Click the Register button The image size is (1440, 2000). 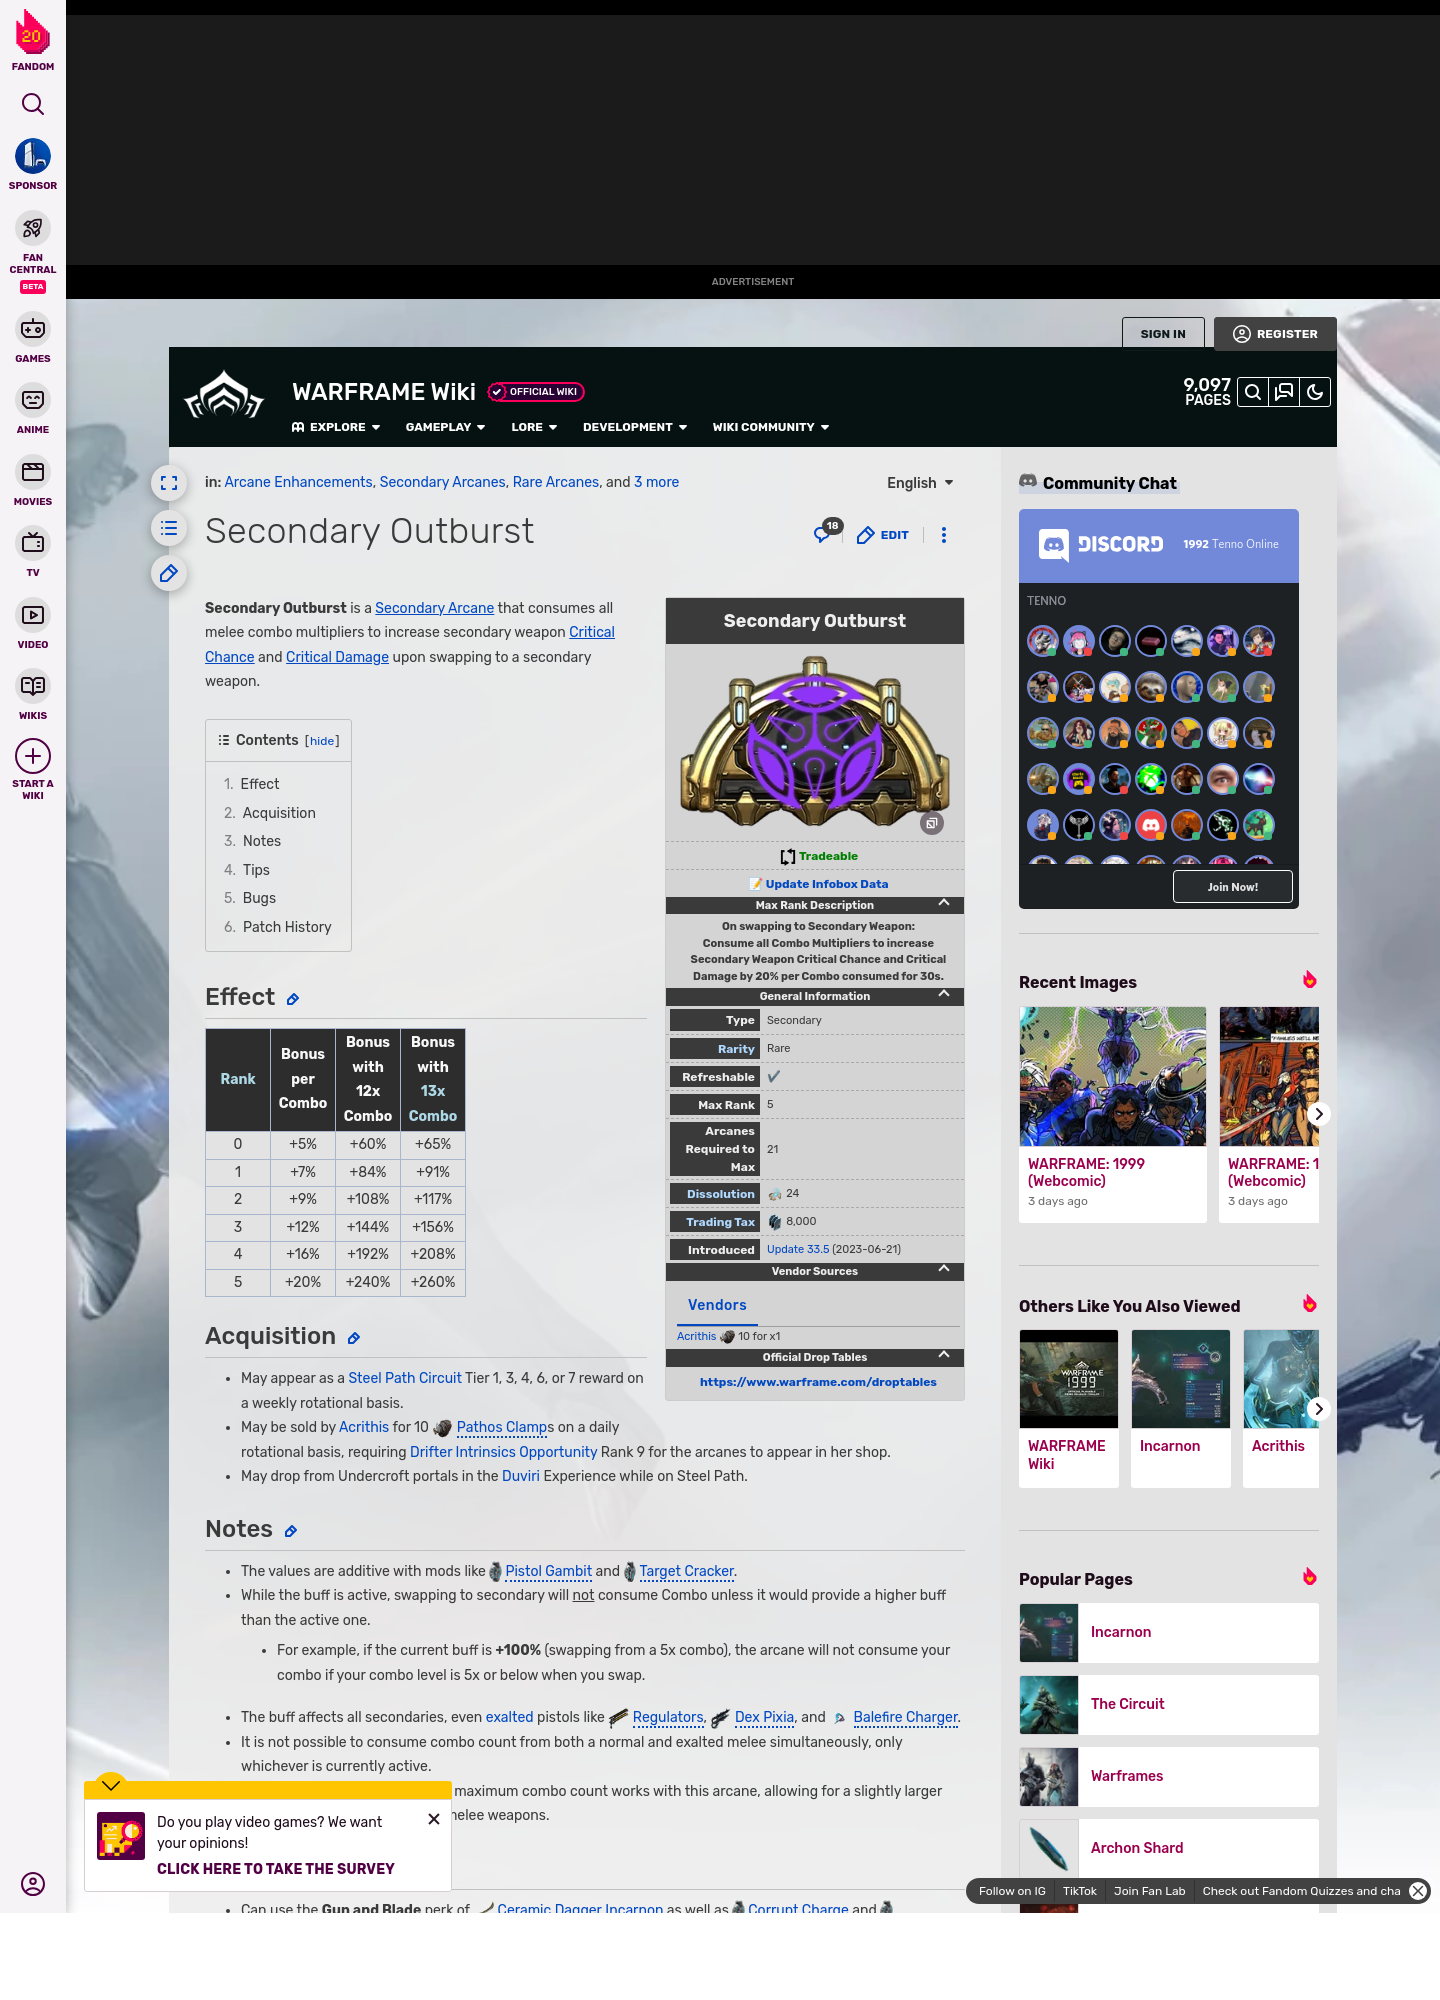tap(1275, 334)
